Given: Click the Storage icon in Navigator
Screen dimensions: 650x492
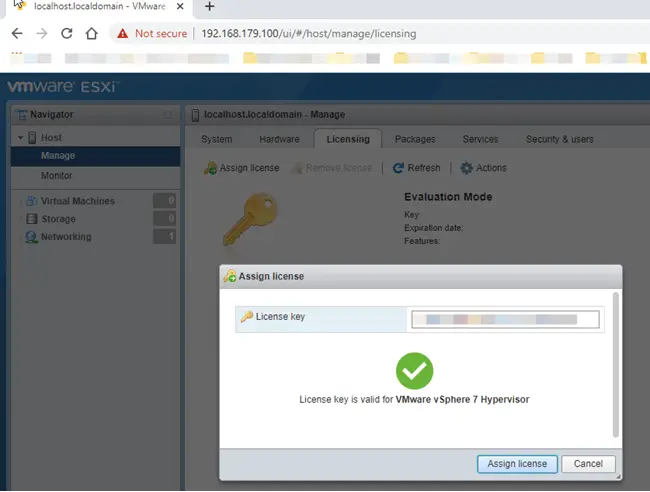Looking at the screenshot, I should 32,219.
